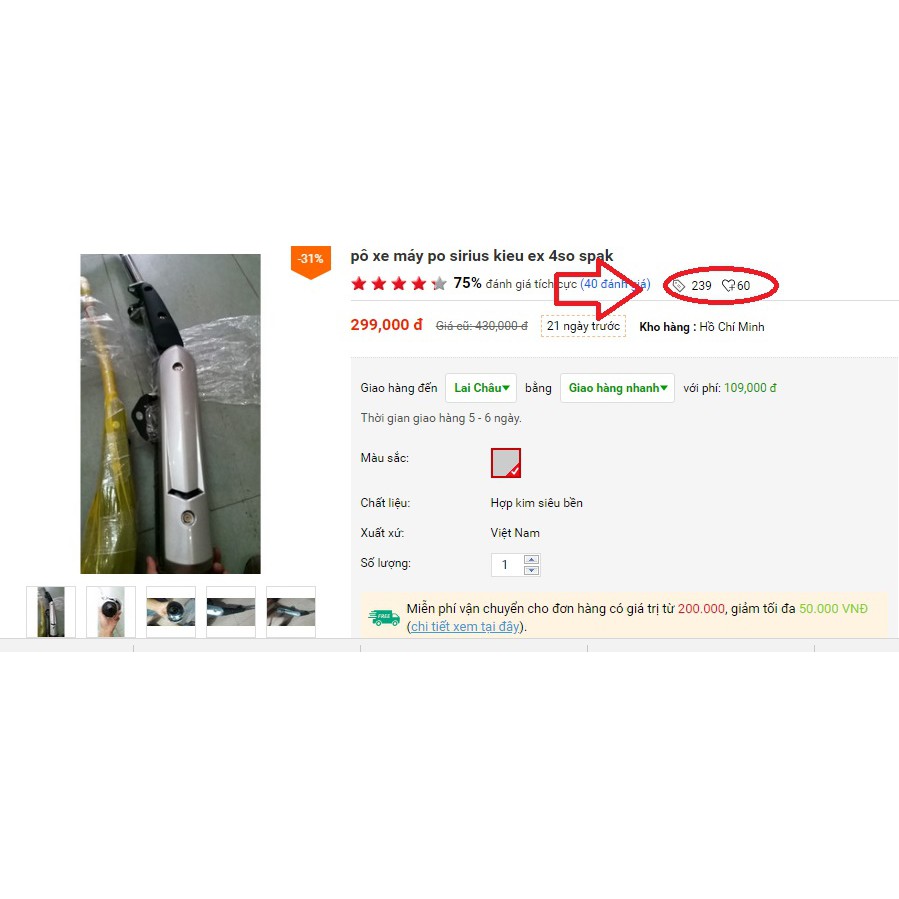This screenshot has height=899, width=899.
Task: Click the main product exhaust image
Action: 170,413
